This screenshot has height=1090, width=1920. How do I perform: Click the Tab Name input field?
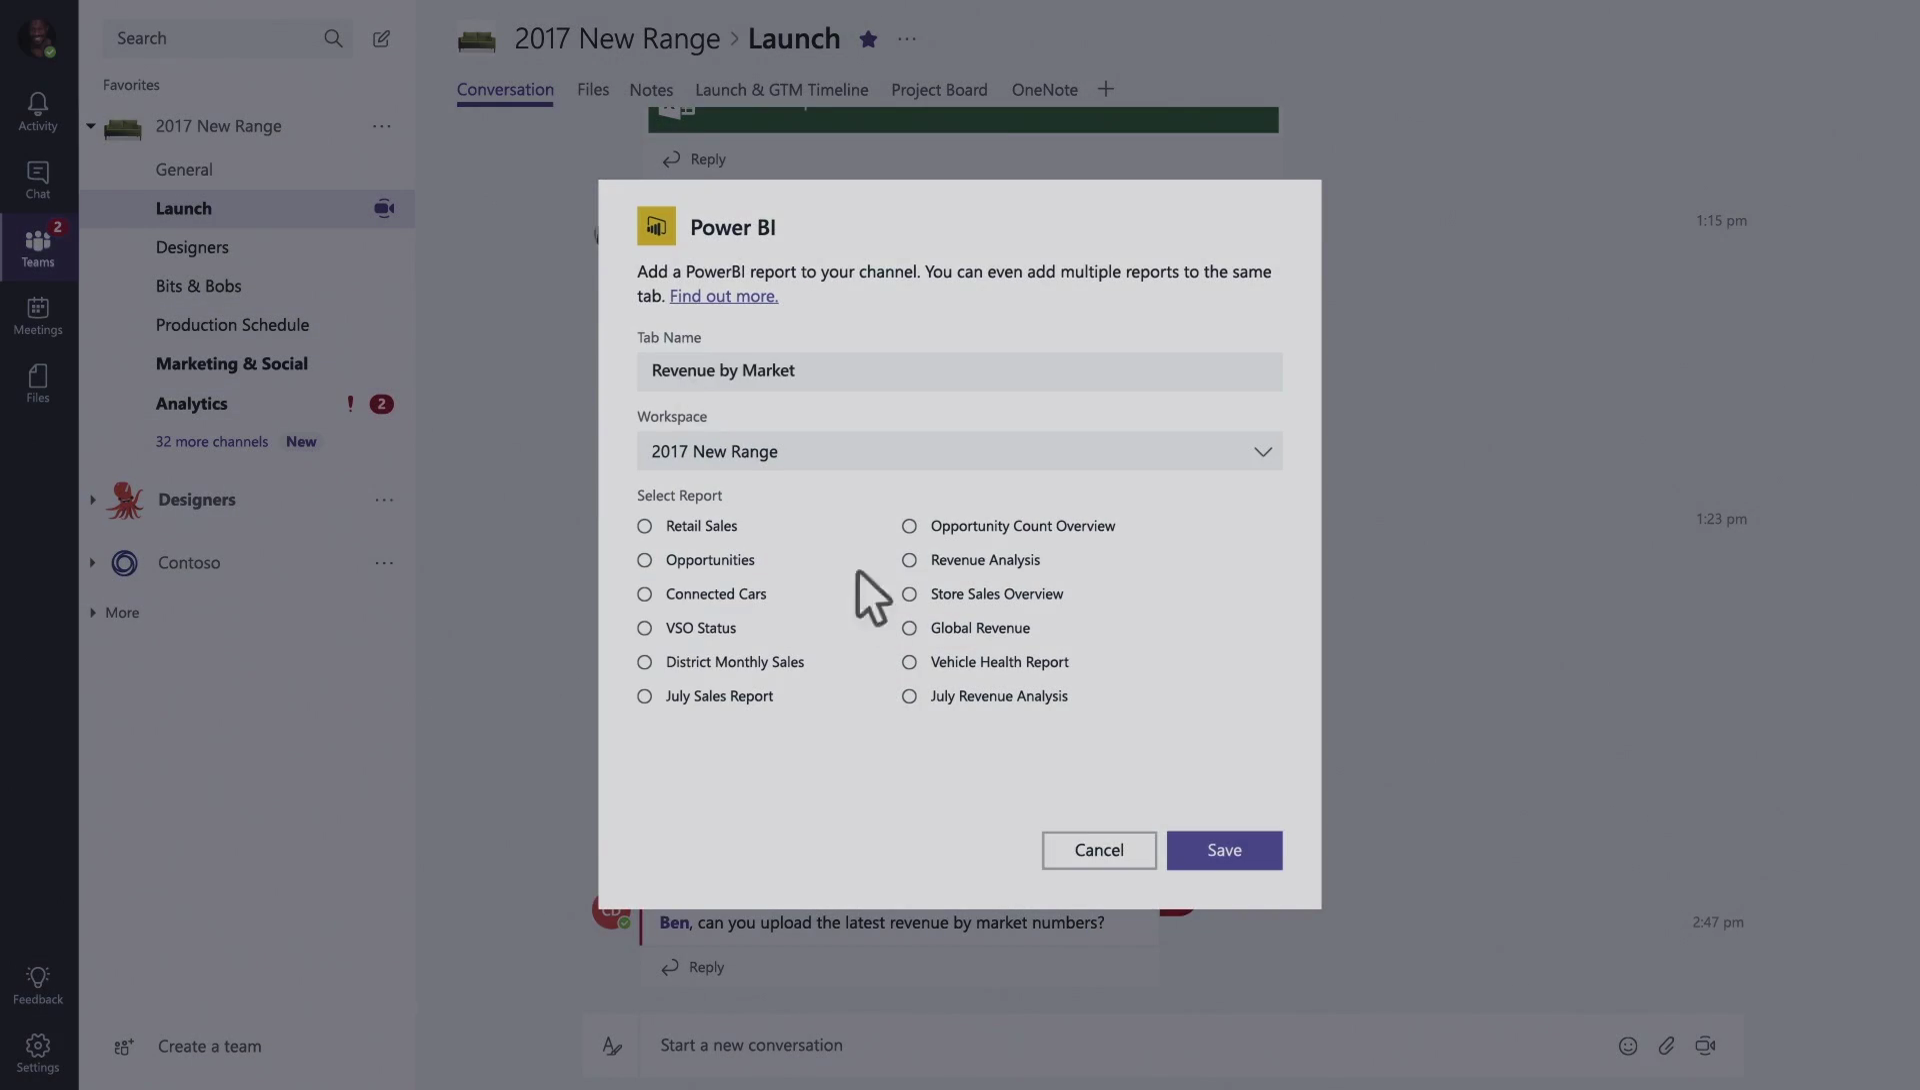(959, 371)
